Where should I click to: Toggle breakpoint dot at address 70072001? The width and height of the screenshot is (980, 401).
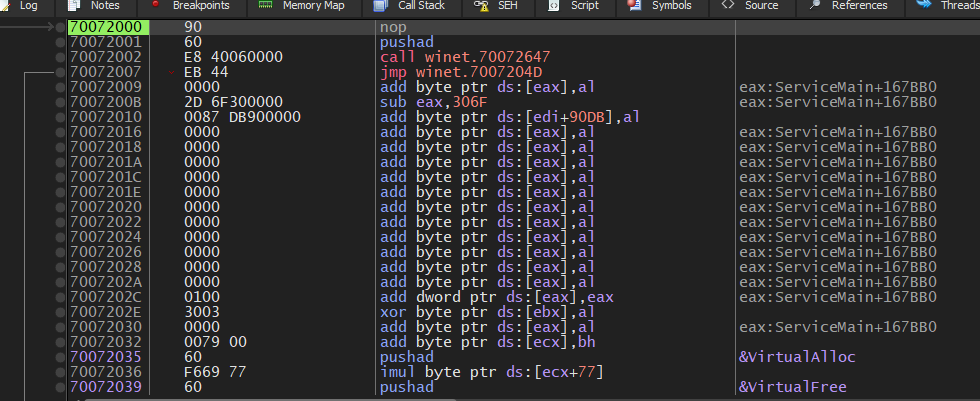[62, 43]
